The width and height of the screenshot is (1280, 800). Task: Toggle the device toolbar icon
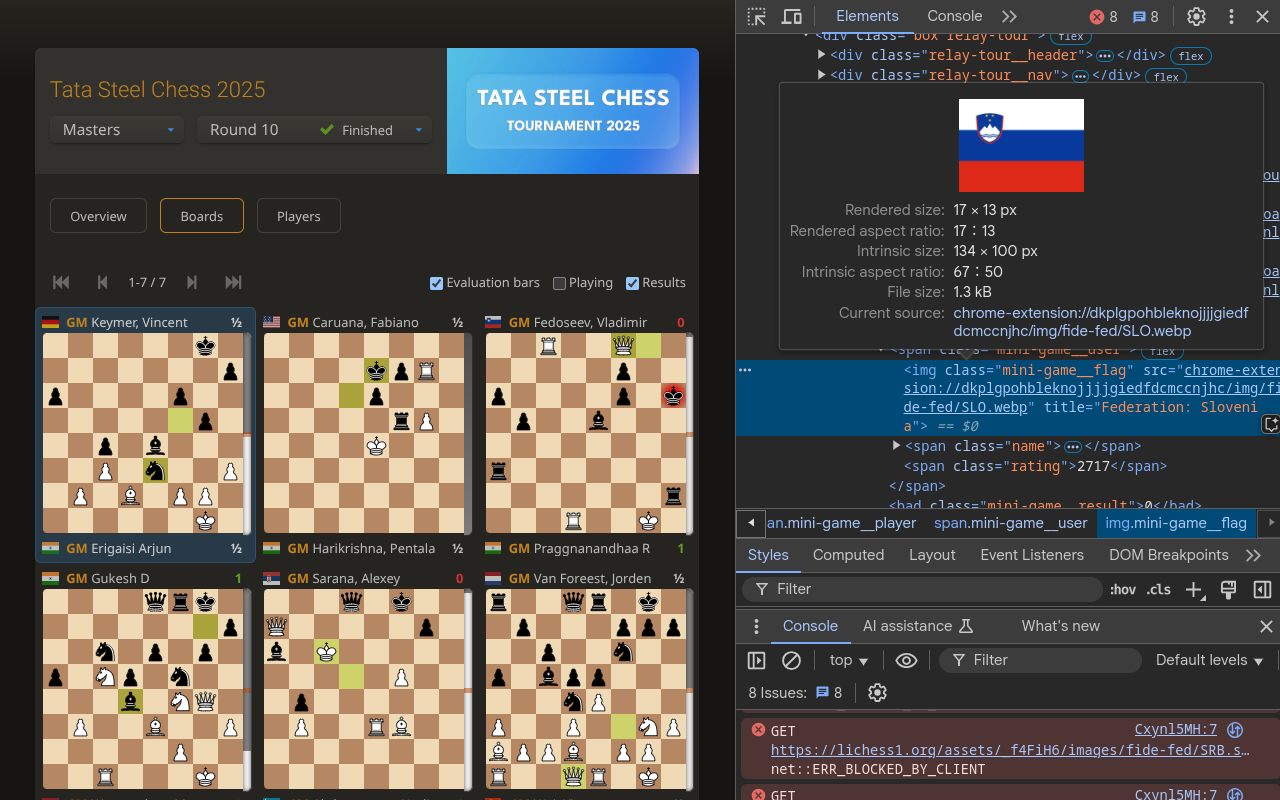791,16
